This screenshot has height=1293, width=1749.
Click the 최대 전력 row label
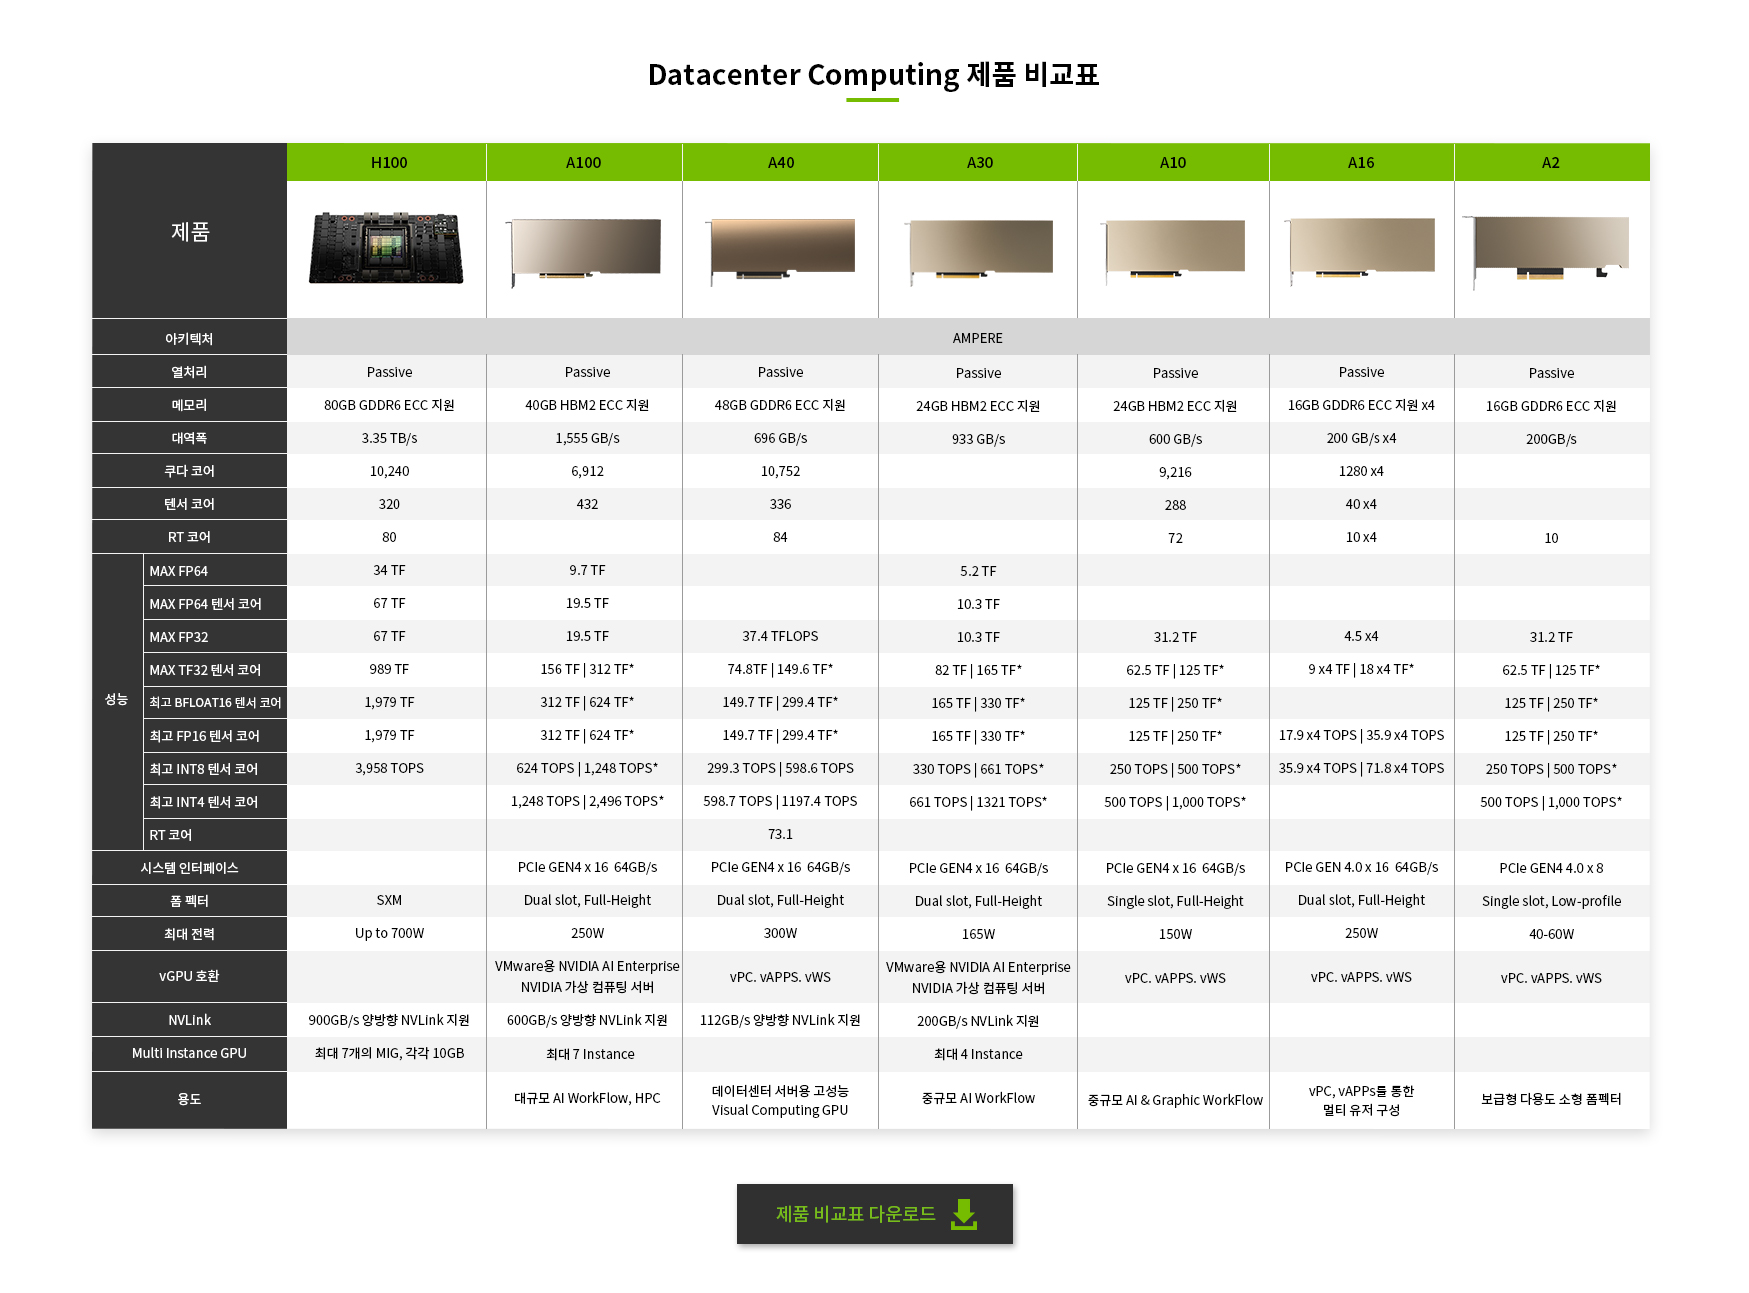[x=190, y=934]
